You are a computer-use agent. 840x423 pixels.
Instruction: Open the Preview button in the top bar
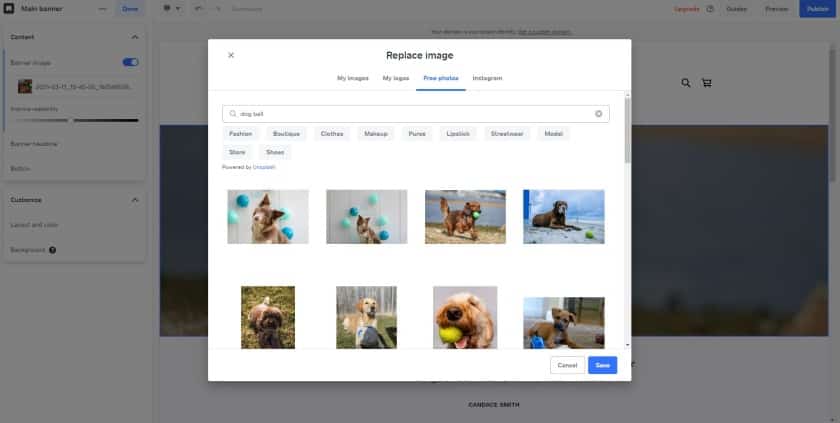click(776, 9)
